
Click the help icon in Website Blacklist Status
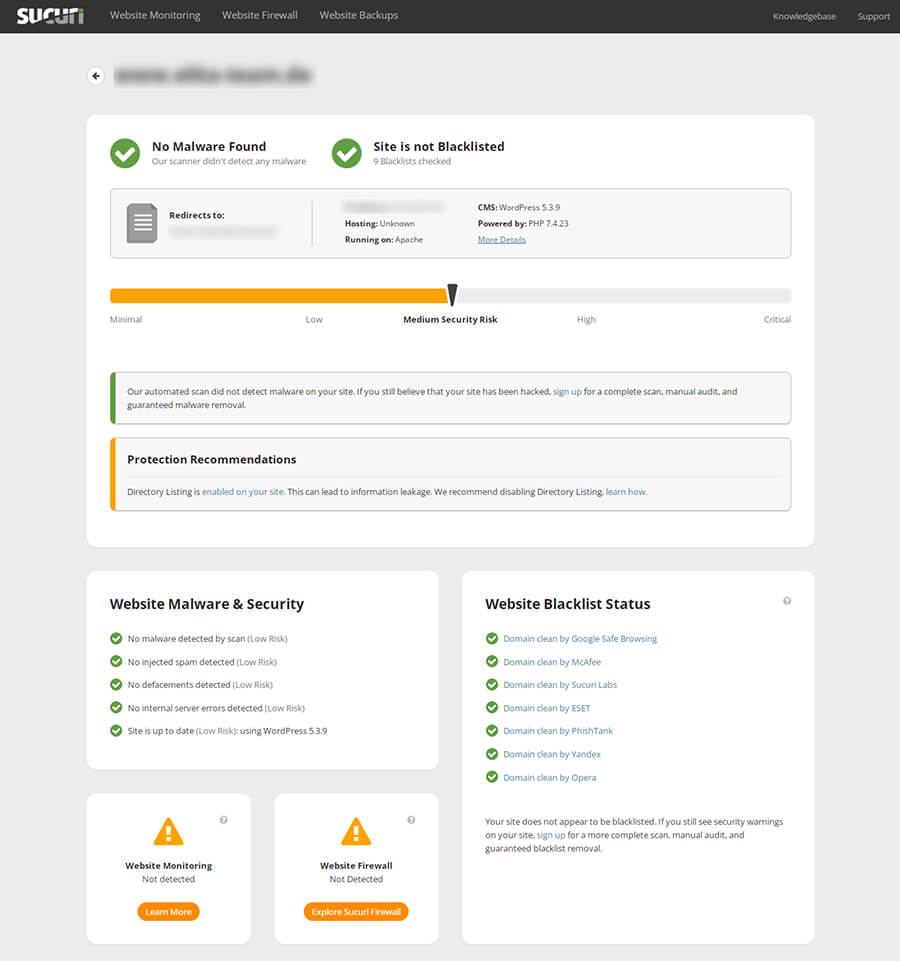pyautogui.click(x=787, y=601)
